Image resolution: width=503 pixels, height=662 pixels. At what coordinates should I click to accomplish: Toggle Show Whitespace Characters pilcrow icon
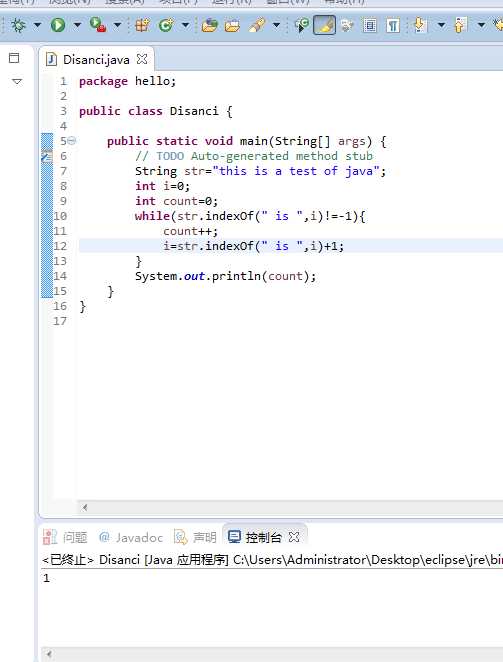tap(393, 25)
